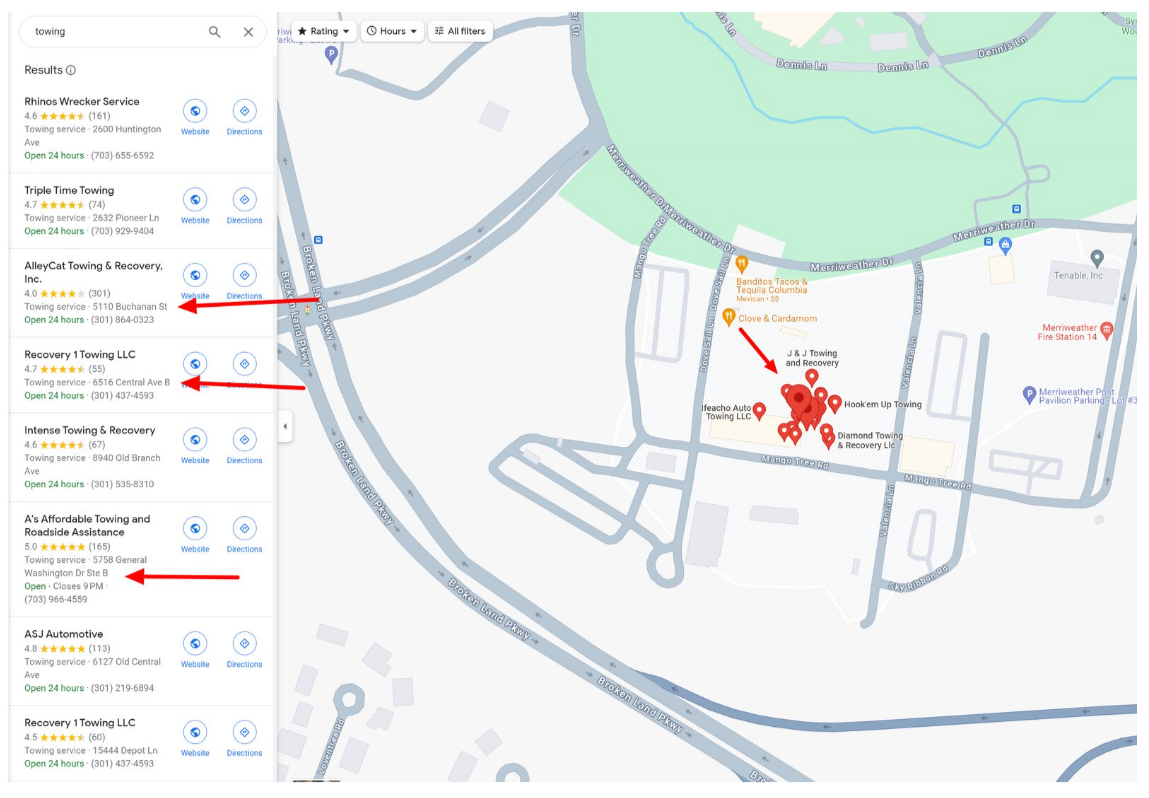Select Intense Towing & Recovery result title

[x=89, y=430]
